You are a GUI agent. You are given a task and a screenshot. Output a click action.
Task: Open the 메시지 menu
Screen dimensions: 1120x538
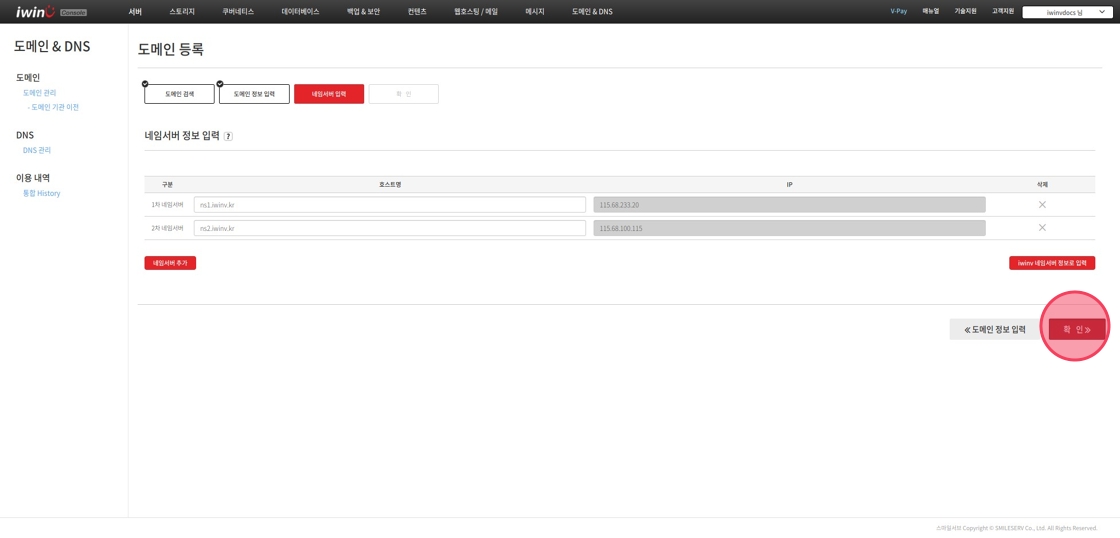click(x=536, y=11)
